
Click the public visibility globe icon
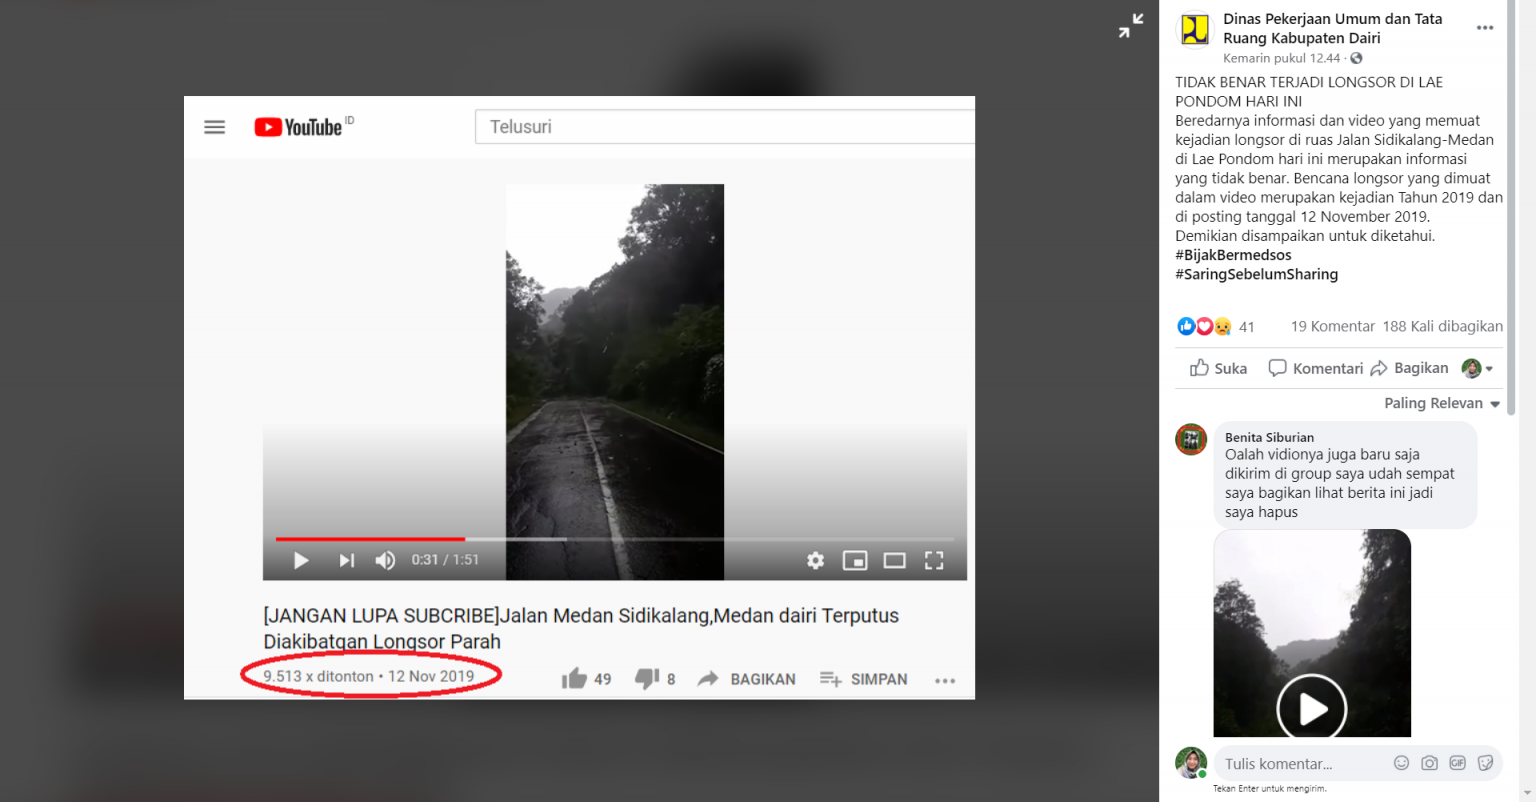1356,58
